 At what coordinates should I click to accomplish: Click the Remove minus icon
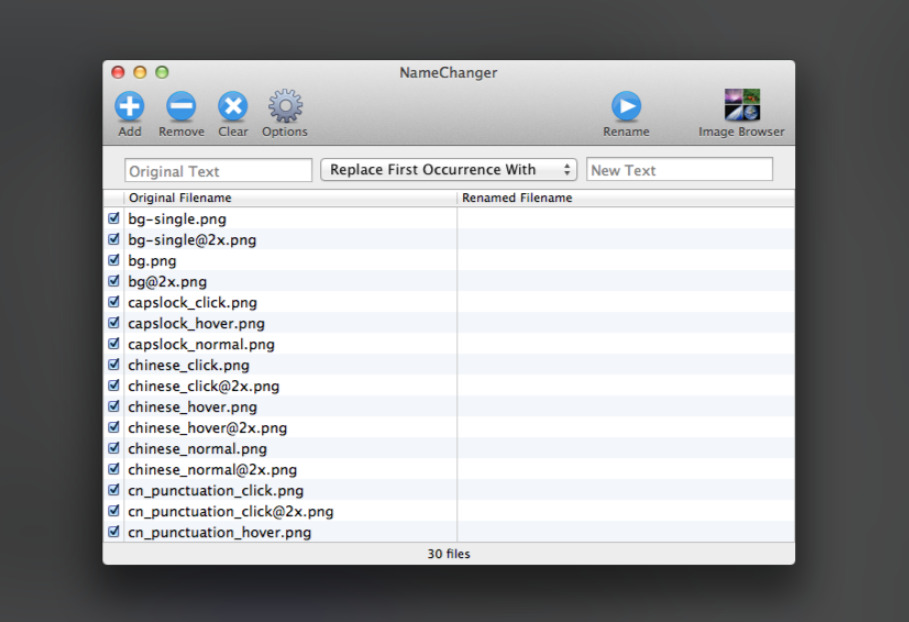(x=181, y=106)
